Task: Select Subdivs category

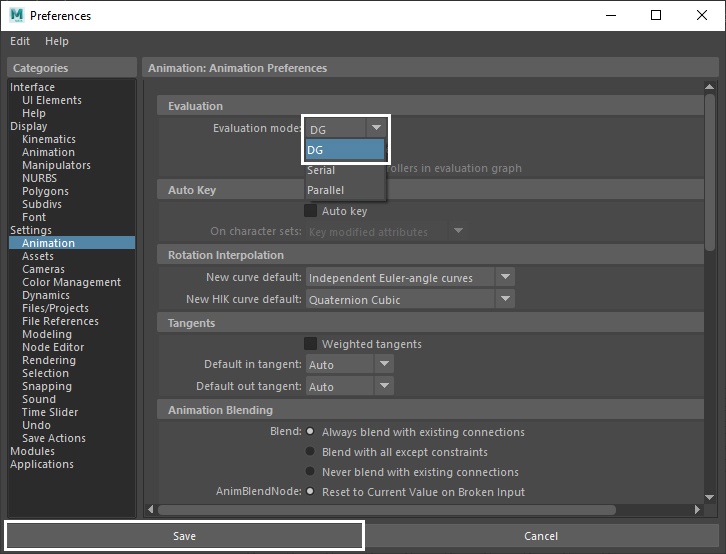Action: click(x=42, y=204)
